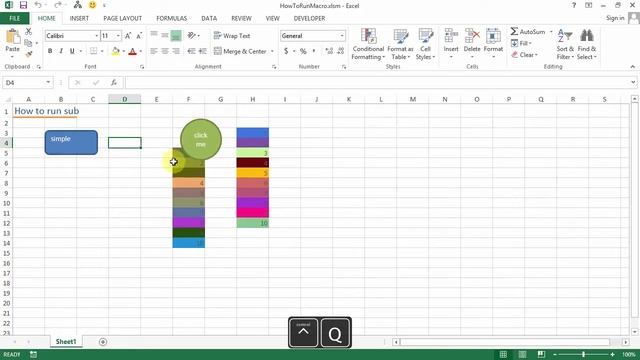Click the New Sheet plus icon

coord(103,342)
